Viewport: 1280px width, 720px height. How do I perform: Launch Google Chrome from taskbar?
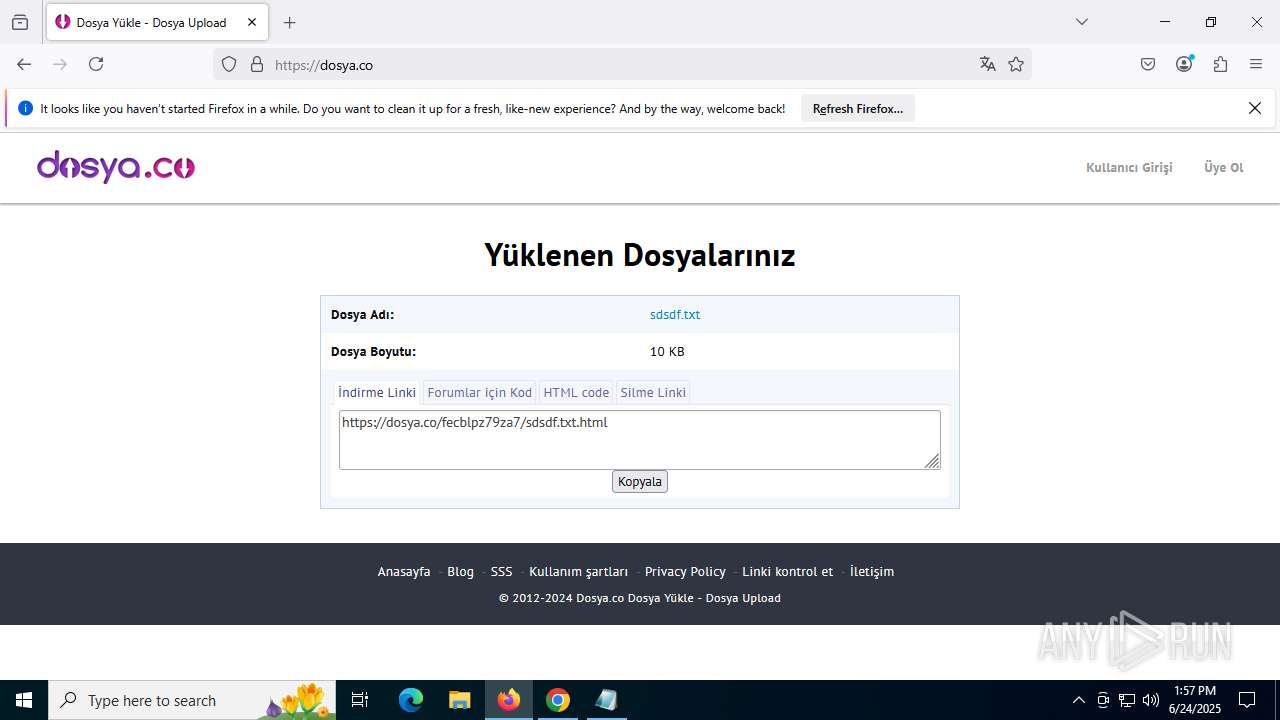(x=558, y=700)
